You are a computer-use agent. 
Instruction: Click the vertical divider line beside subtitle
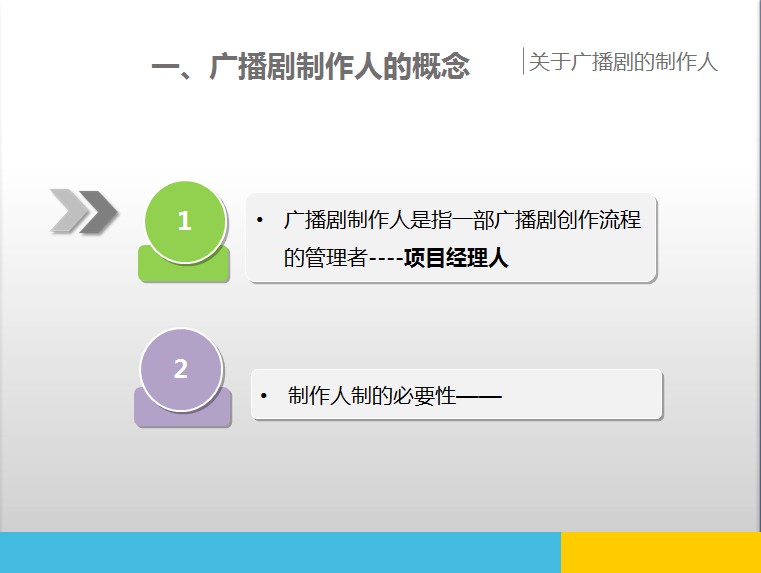[523, 61]
